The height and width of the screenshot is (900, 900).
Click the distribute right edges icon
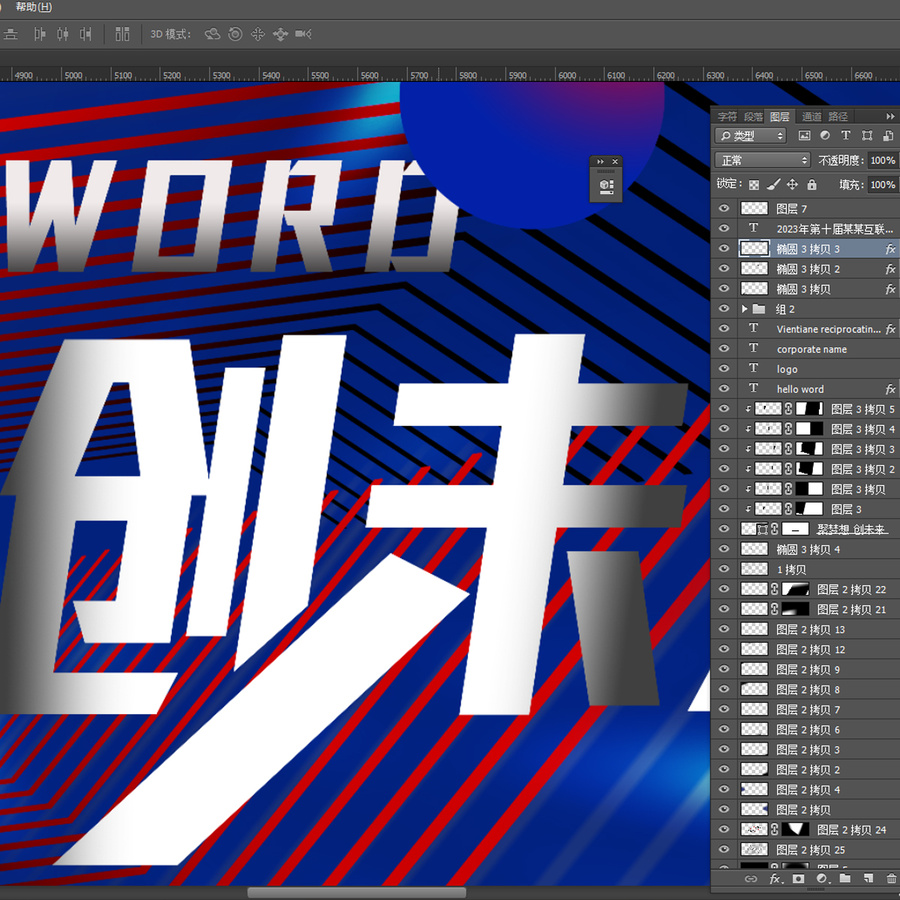pos(86,34)
